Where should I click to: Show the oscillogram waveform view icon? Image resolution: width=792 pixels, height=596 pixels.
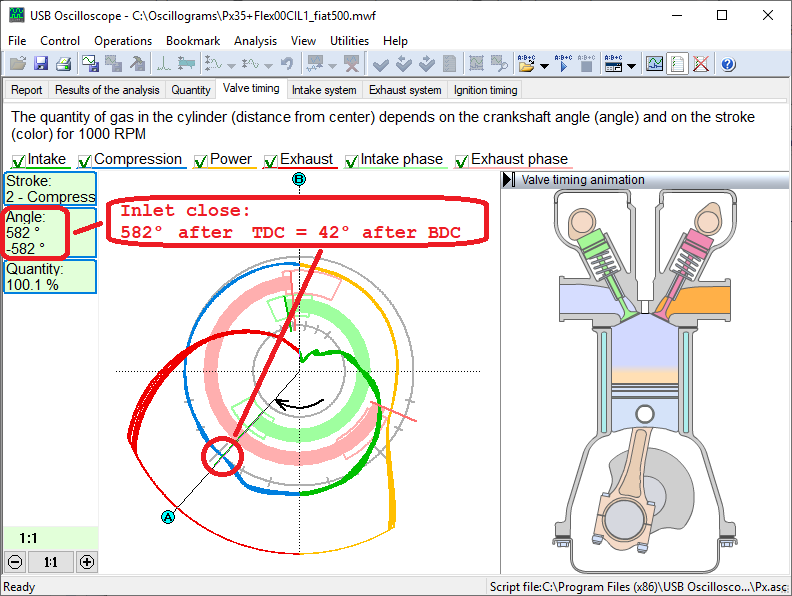[x=654, y=64]
